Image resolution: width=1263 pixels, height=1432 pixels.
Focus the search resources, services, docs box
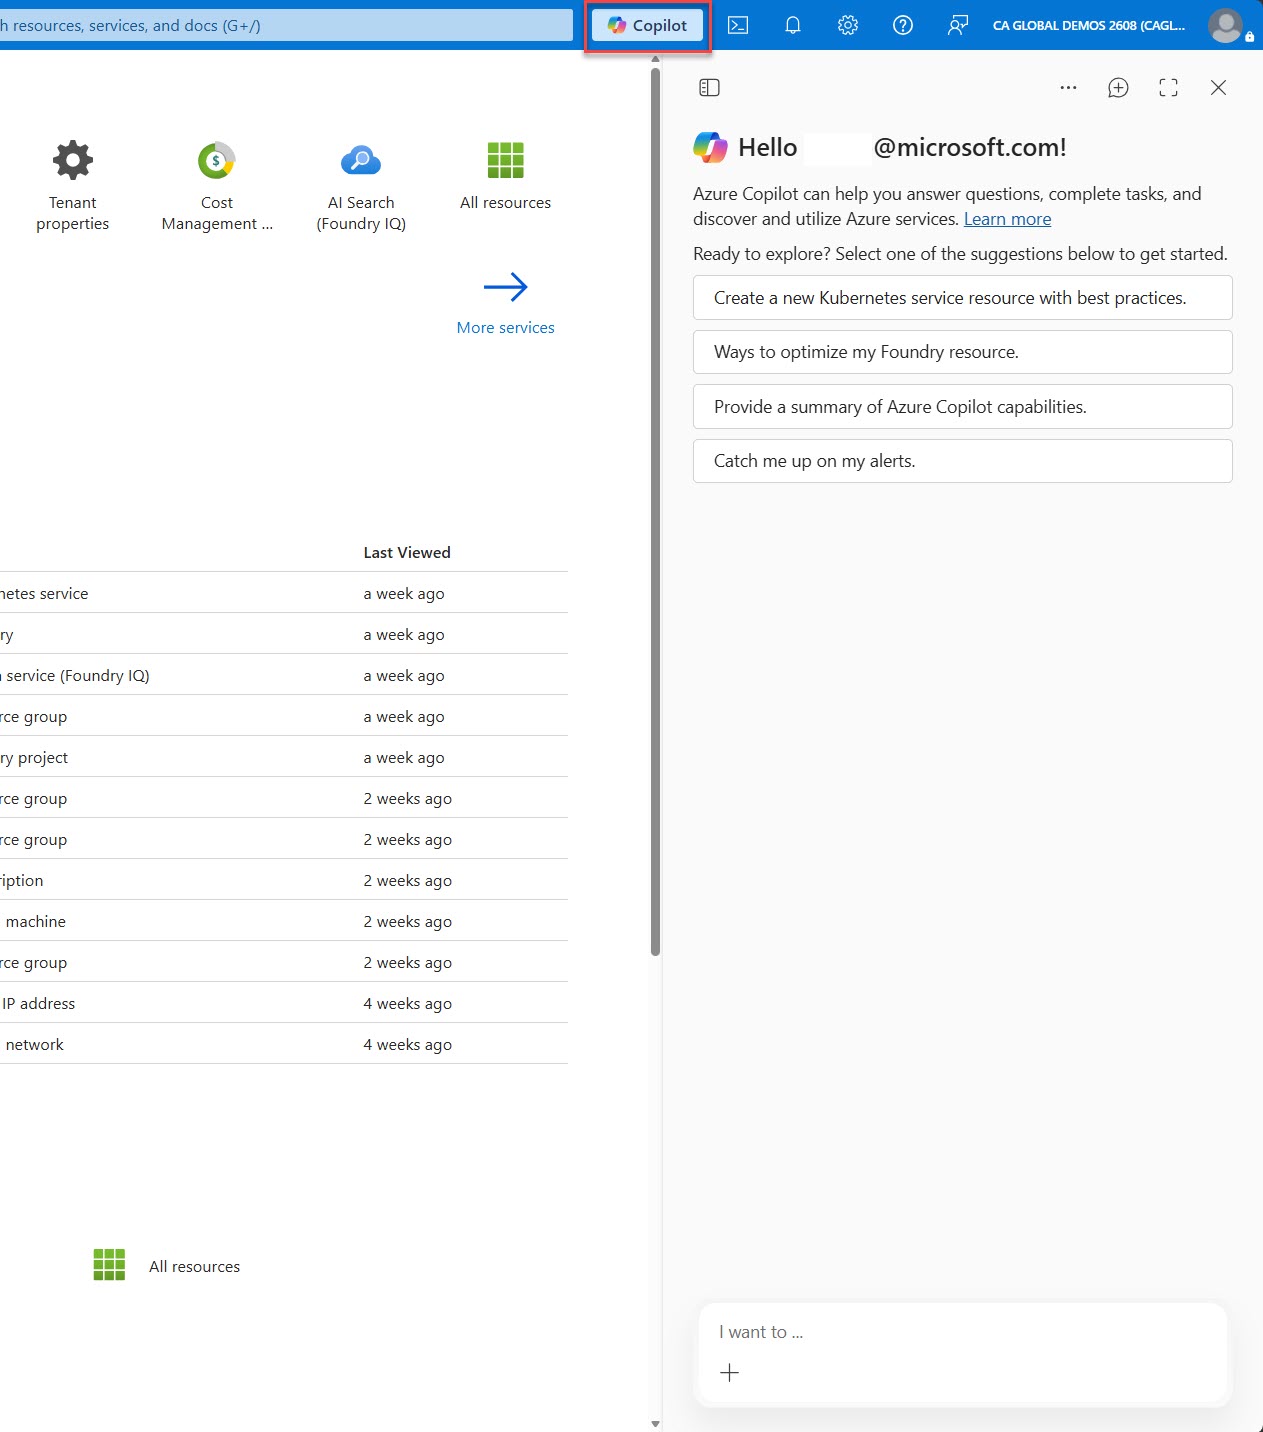pyautogui.click(x=286, y=25)
